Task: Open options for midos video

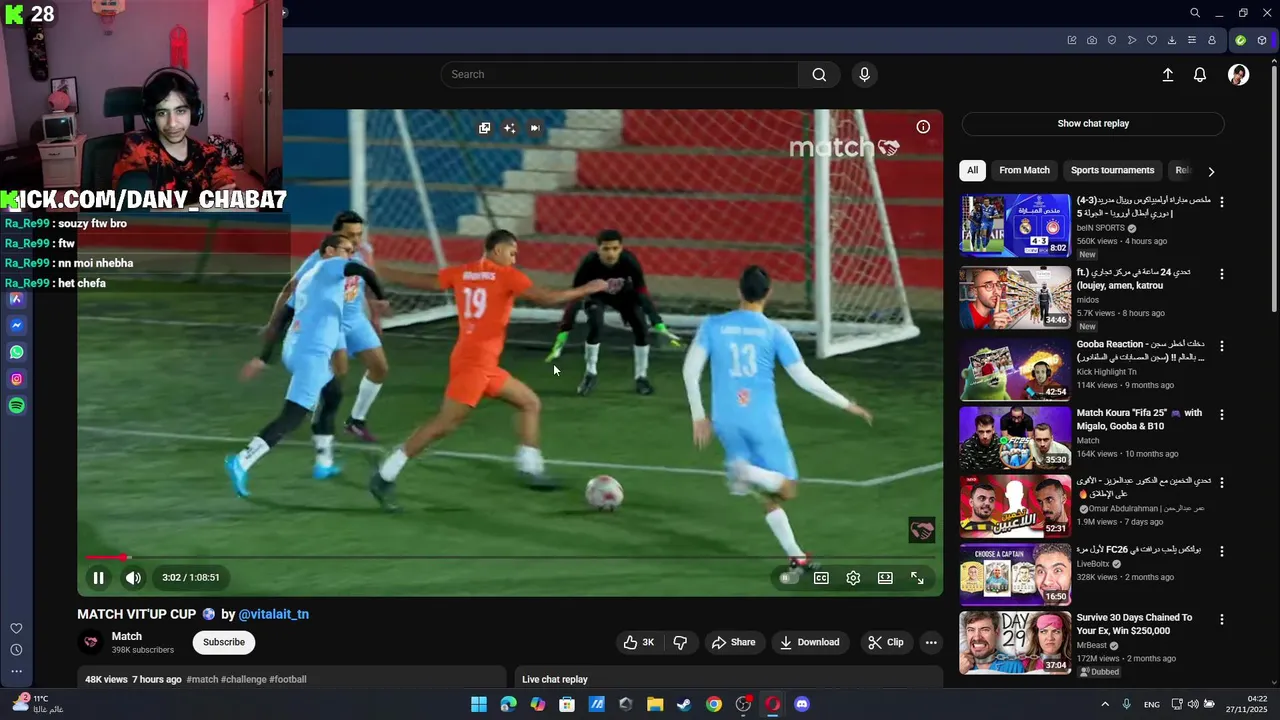Action: tap(1221, 274)
